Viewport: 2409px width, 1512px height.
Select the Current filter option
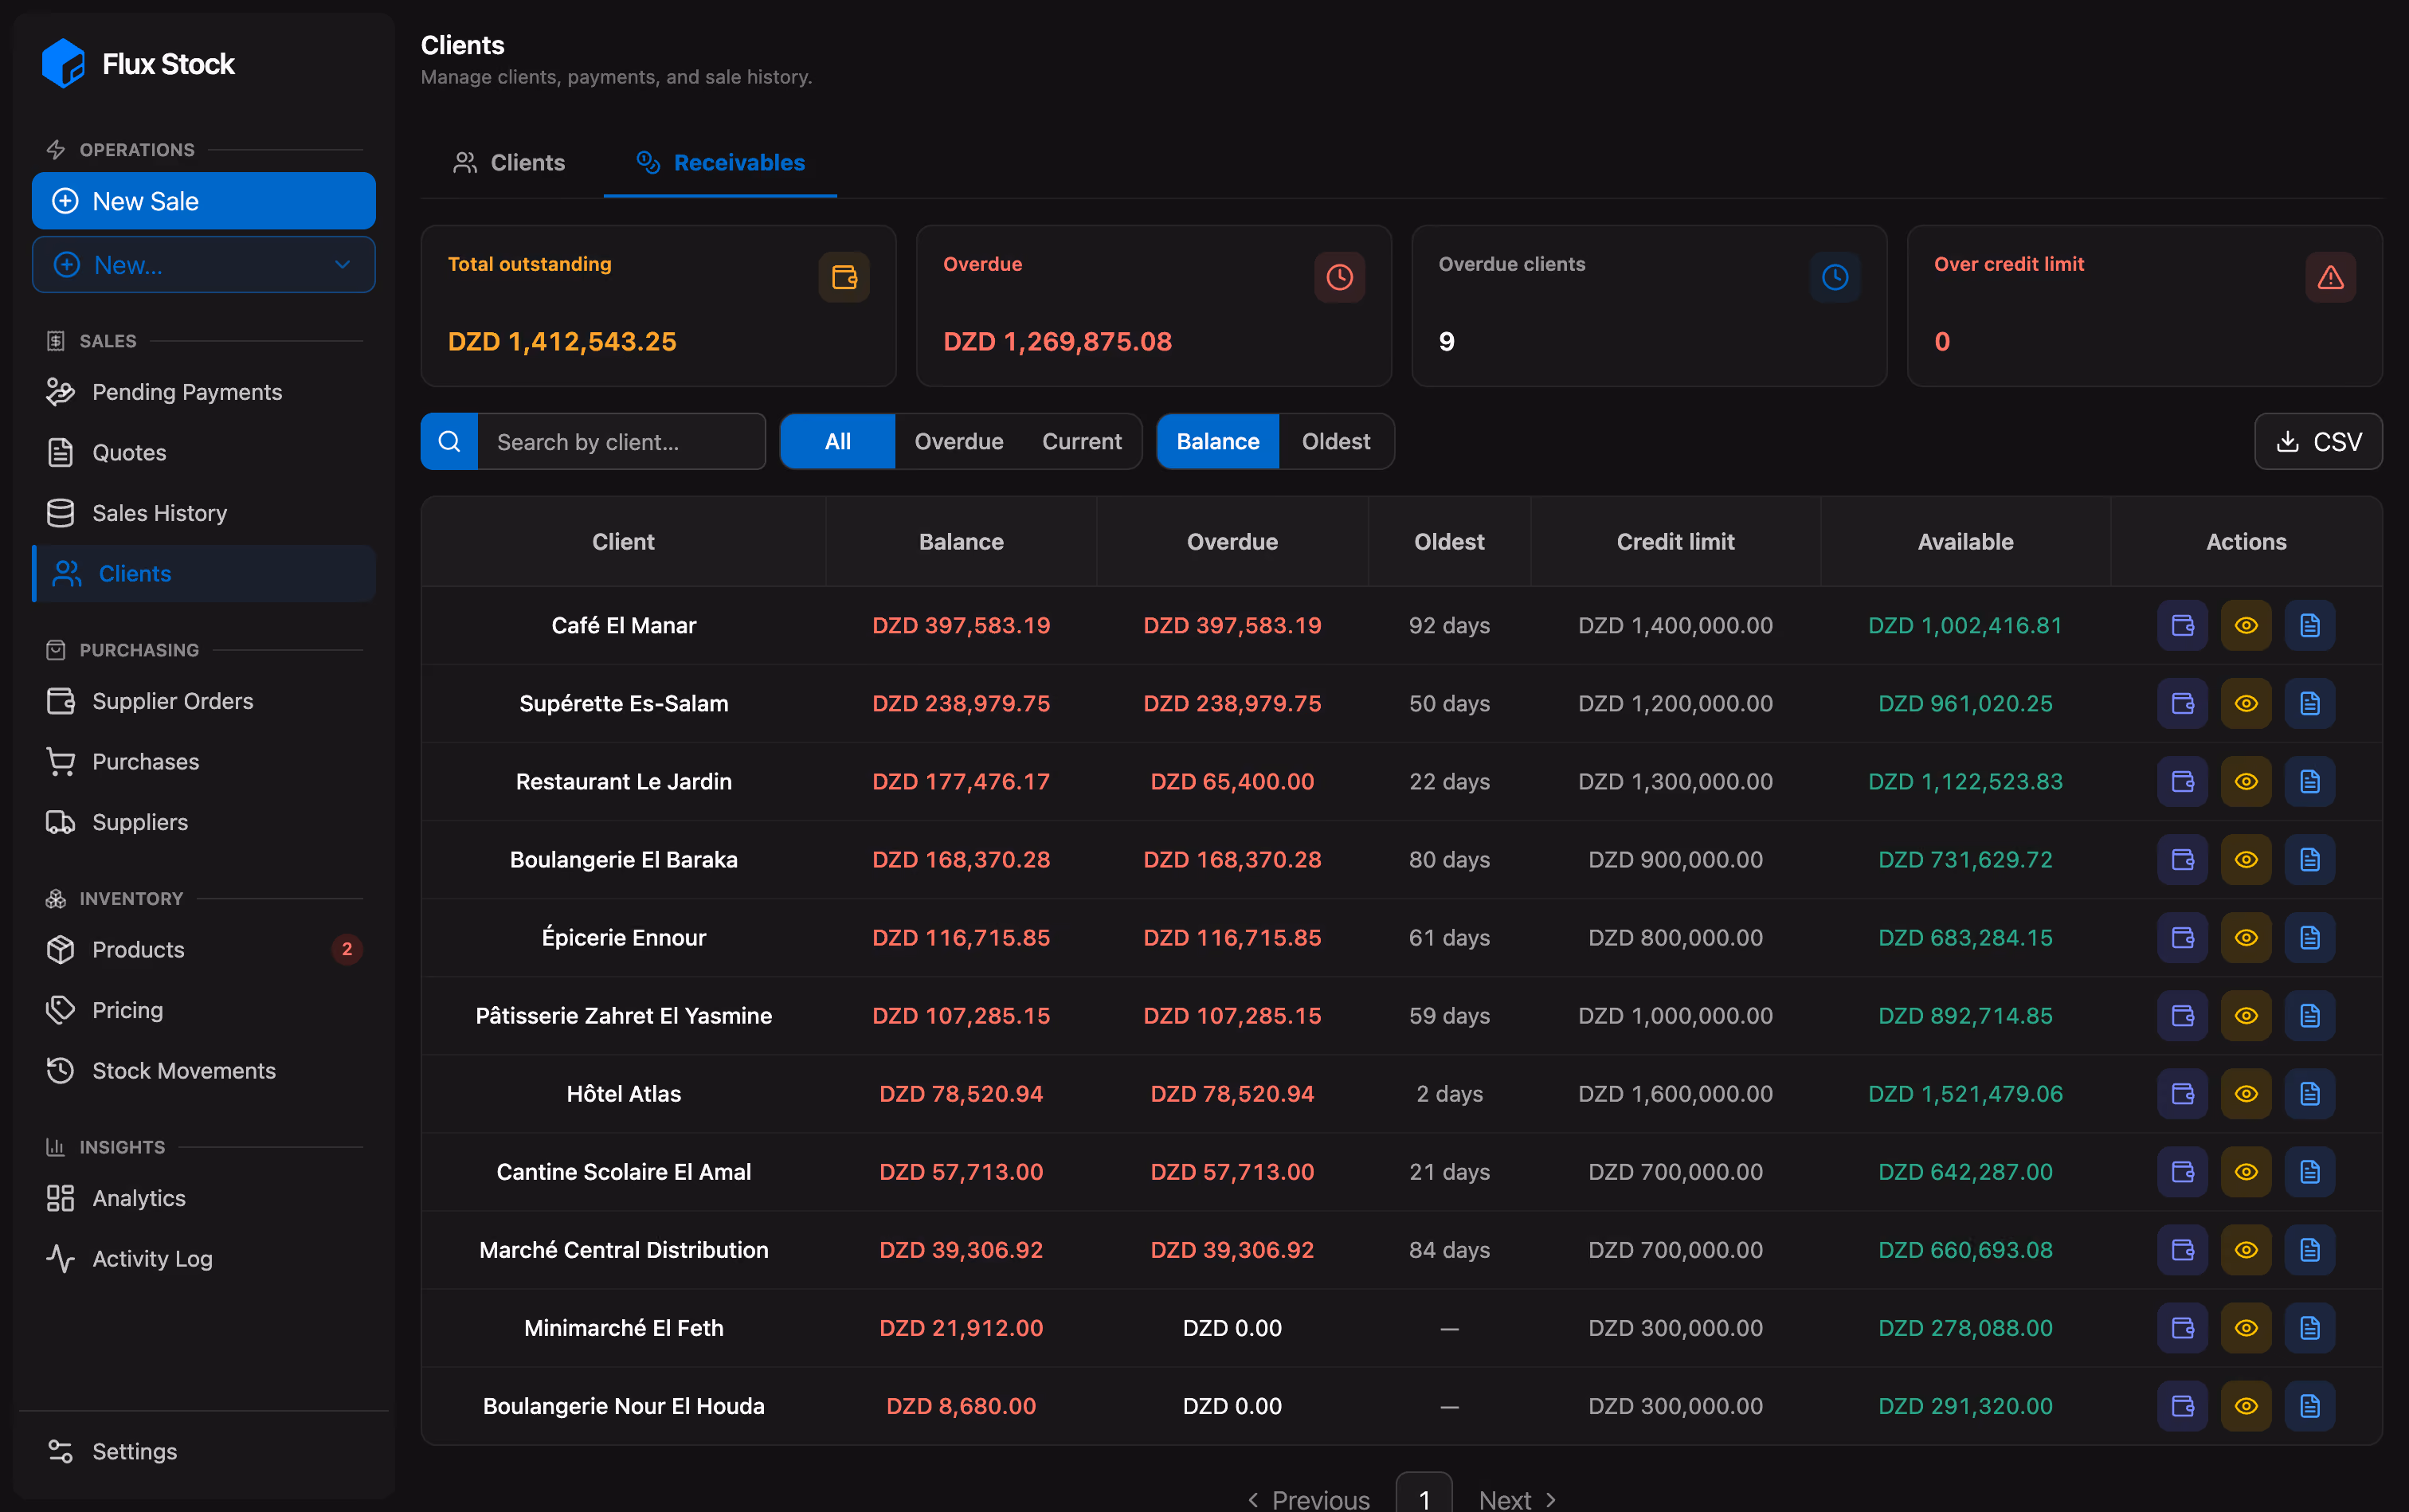(1081, 441)
